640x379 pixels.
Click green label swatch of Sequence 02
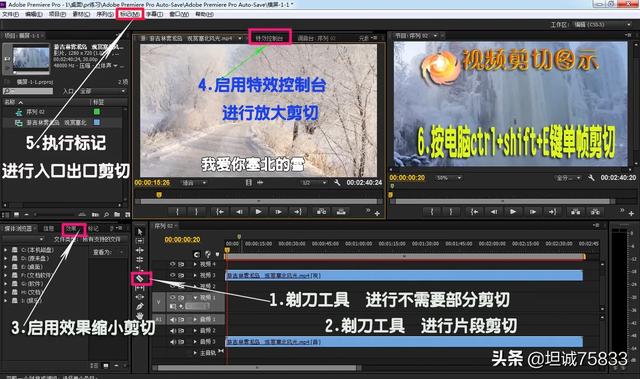[97, 112]
